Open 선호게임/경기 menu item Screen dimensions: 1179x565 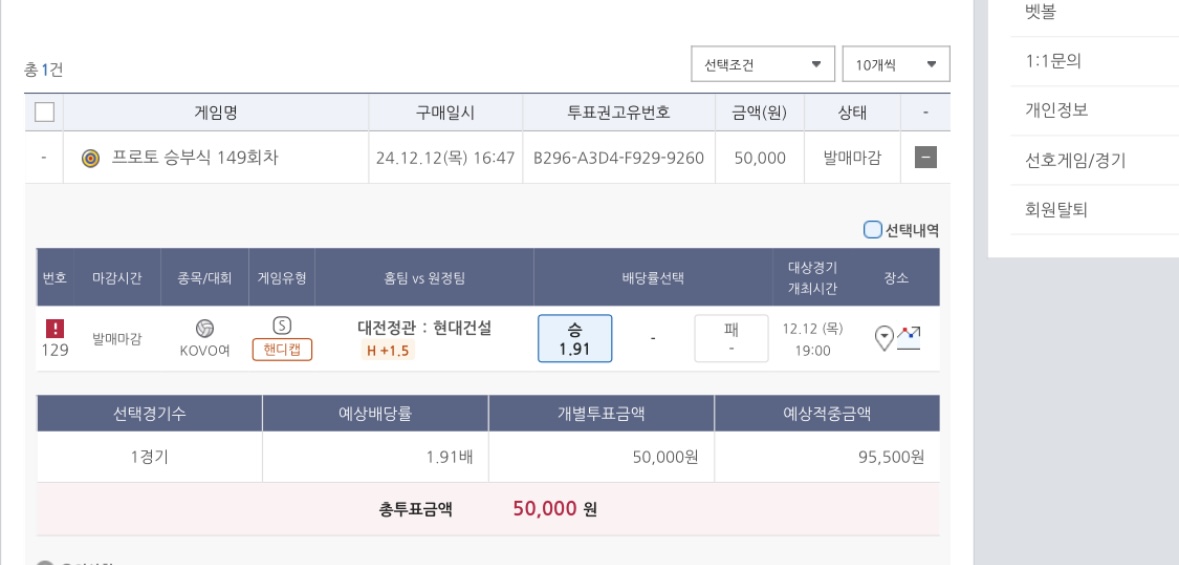click(x=1069, y=161)
